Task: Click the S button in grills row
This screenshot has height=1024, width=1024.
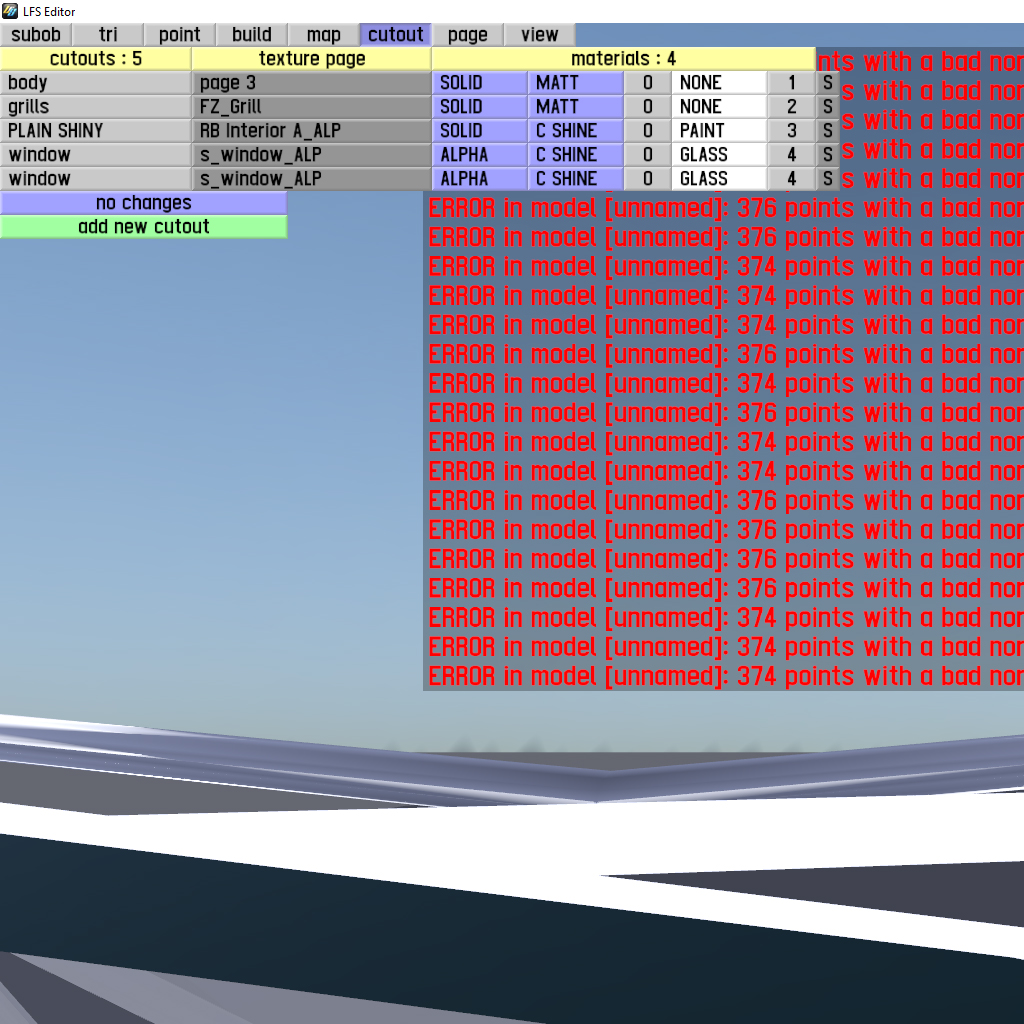Action: point(827,107)
